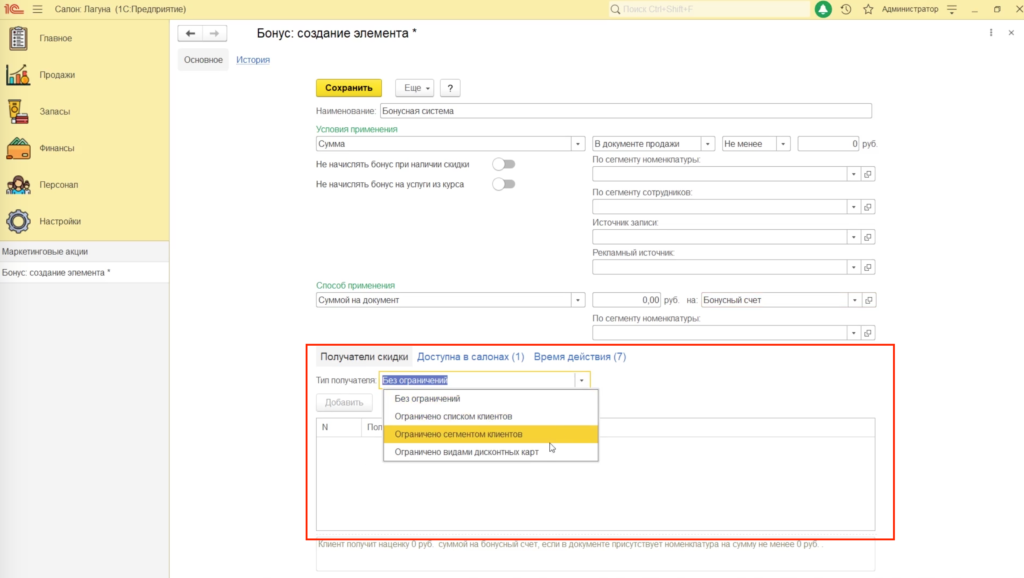Expand the Бонусный счет dropdown
Screen dimensions: 1024x578
coord(854,300)
